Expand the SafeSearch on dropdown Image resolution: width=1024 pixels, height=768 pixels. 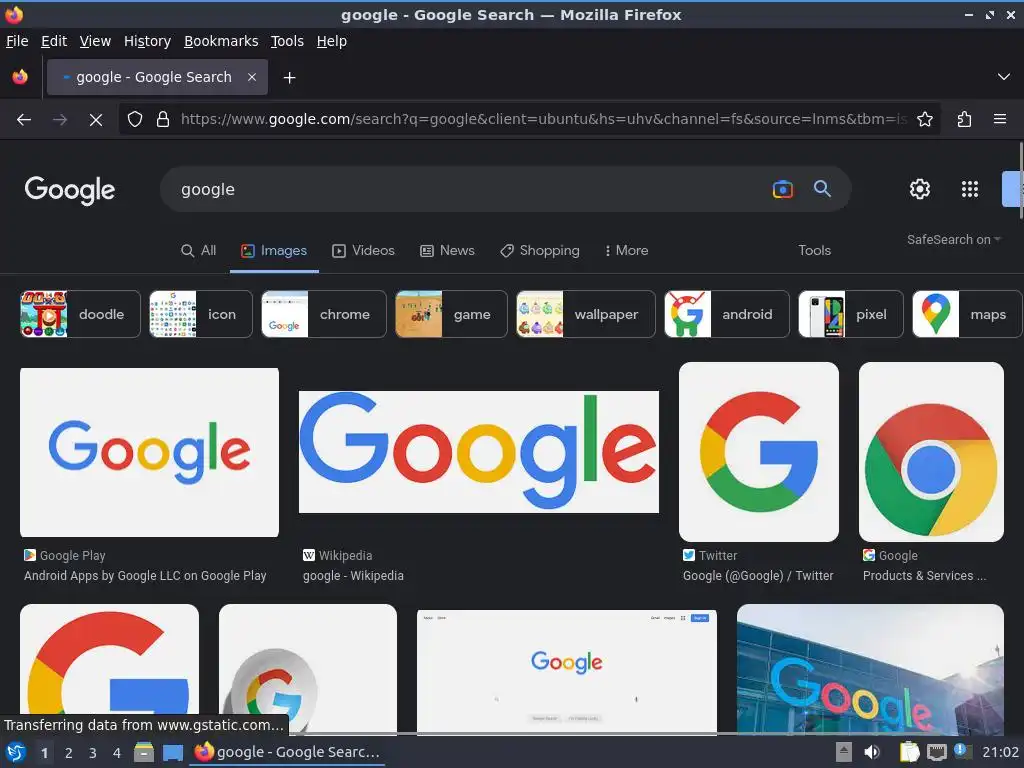(953, 240)
